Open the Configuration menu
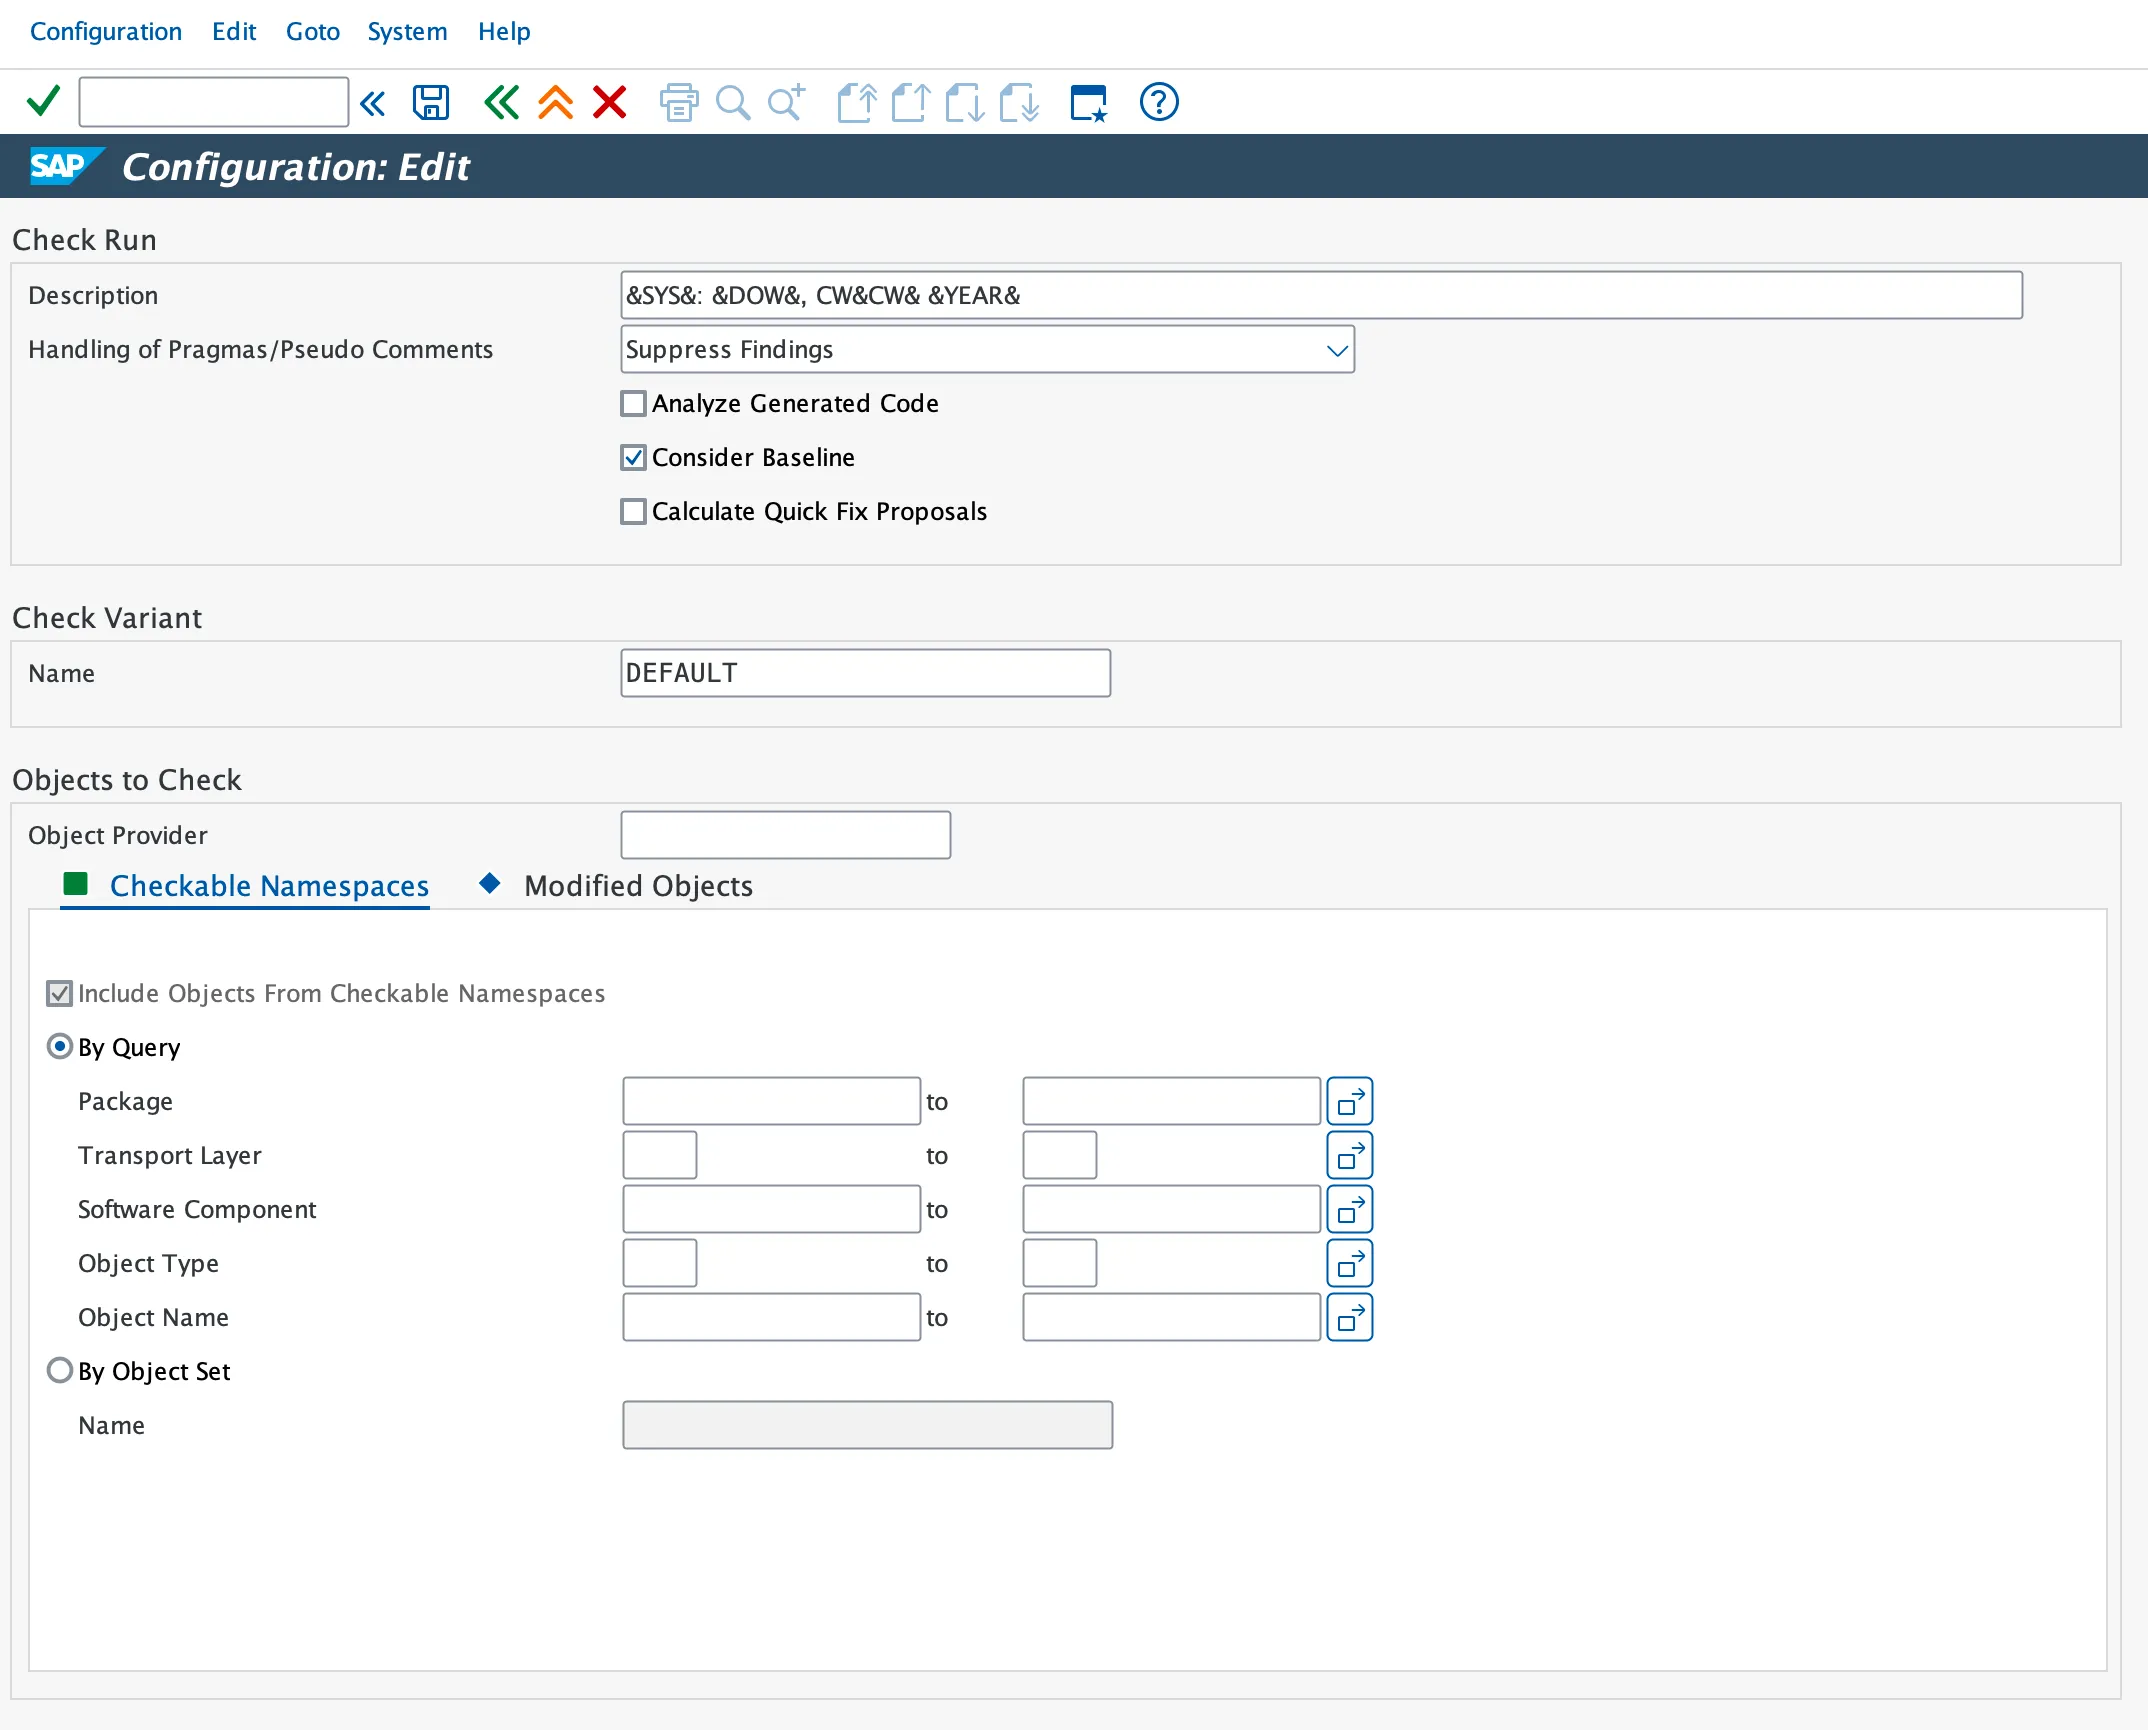2148x1730 pixels. coord(106,31)
